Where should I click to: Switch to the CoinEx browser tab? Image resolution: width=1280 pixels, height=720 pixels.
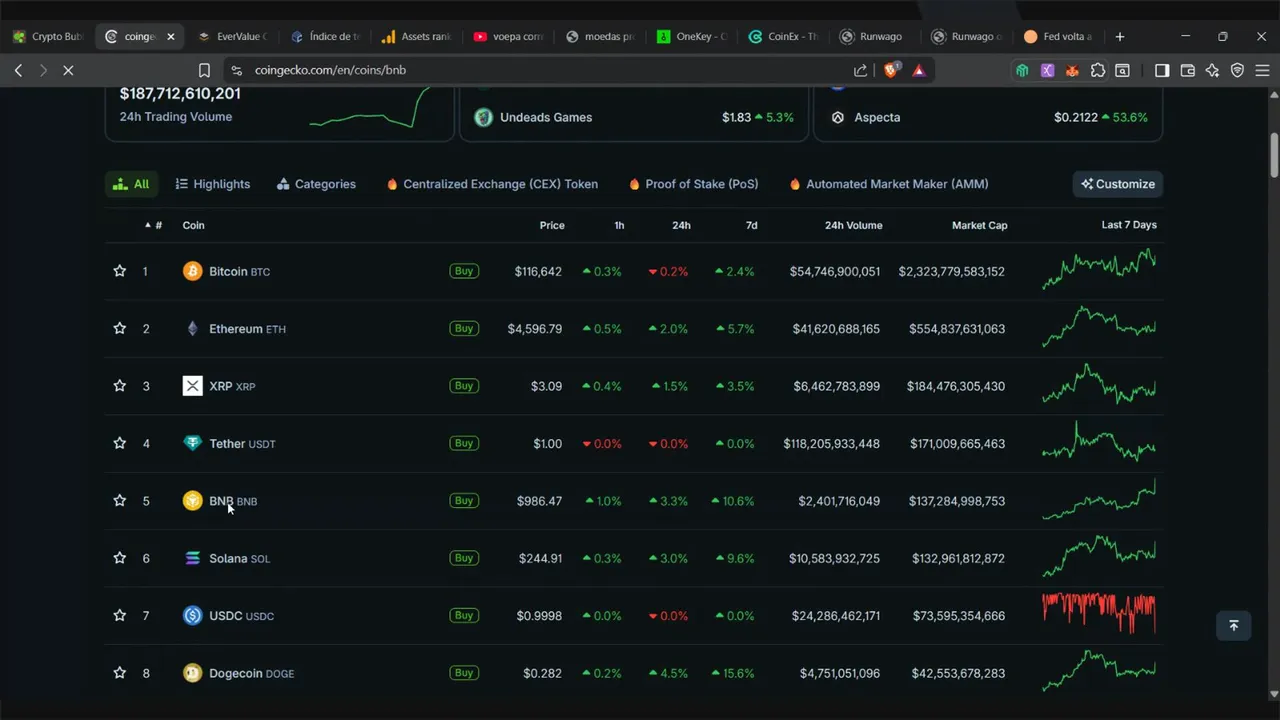(784, 37)
